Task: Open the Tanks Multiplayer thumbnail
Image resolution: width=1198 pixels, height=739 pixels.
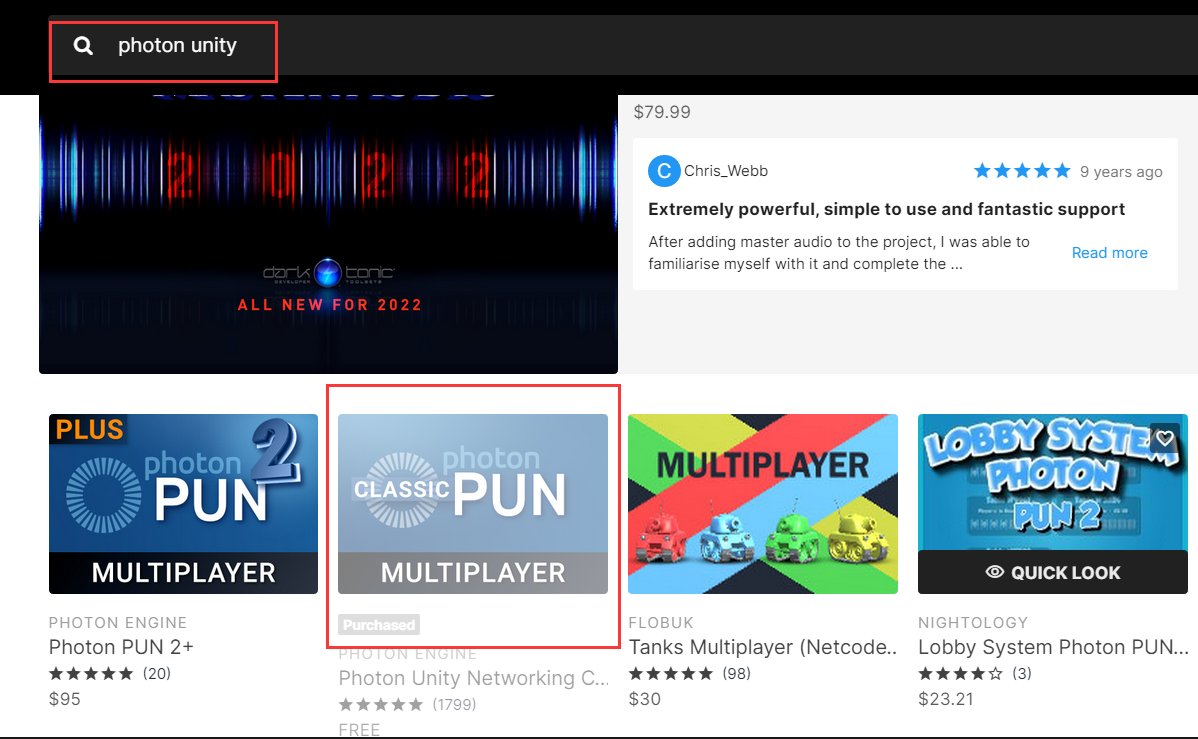Action: (x=763, y=504)
